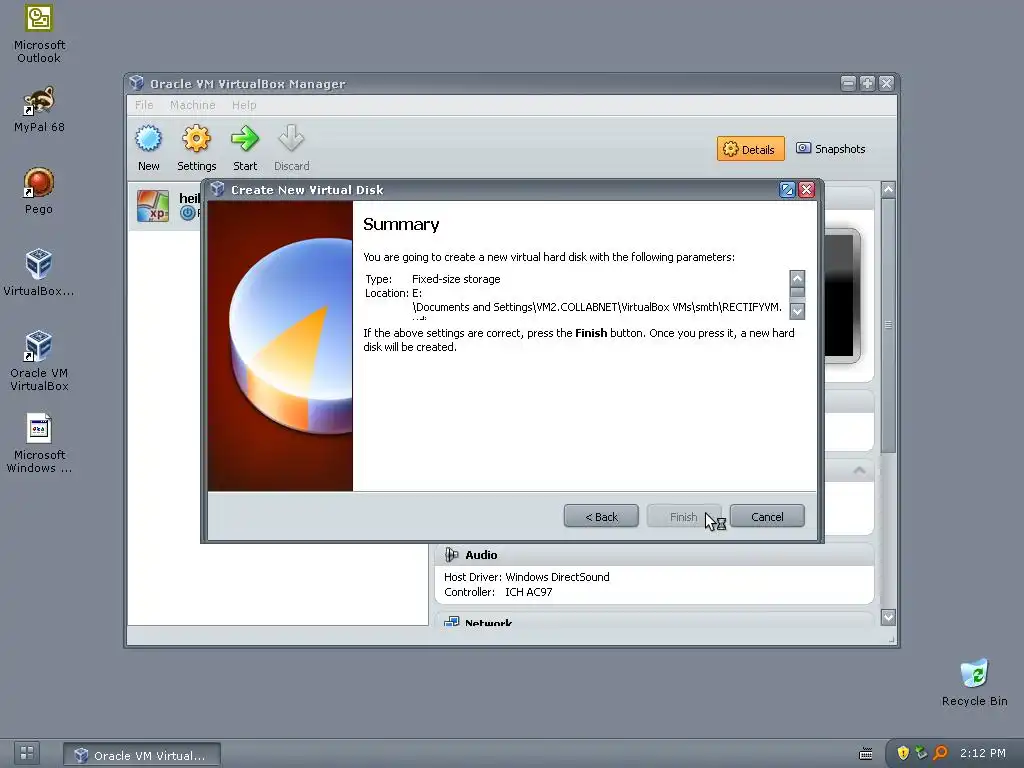The height and width of the screenshot is (768, 1024).
Task: Switch to the Snapshots view
Action: (x=831, y=149)
